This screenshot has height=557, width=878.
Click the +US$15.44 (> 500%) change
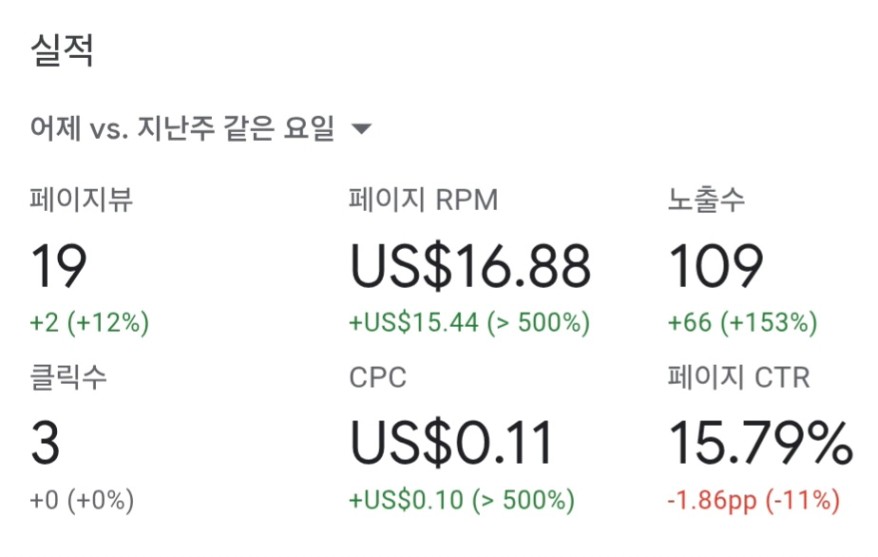[x=469, y=322]
